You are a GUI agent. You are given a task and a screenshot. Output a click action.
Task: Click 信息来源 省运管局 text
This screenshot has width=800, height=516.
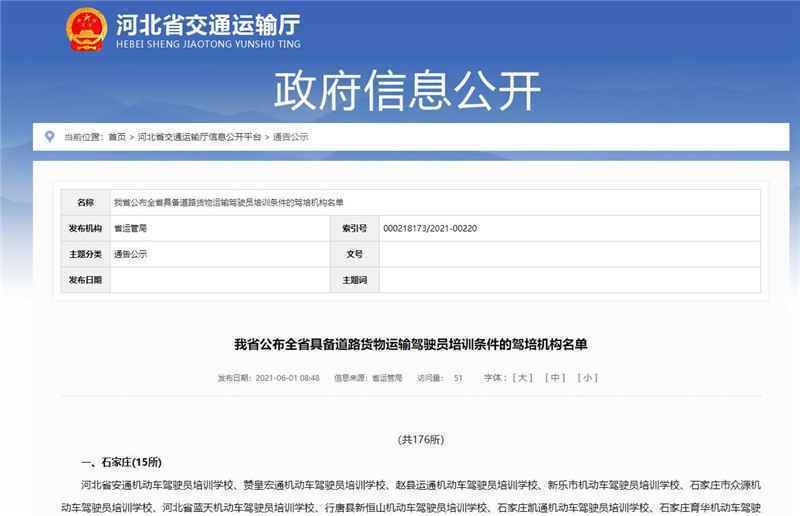(368, 378)
